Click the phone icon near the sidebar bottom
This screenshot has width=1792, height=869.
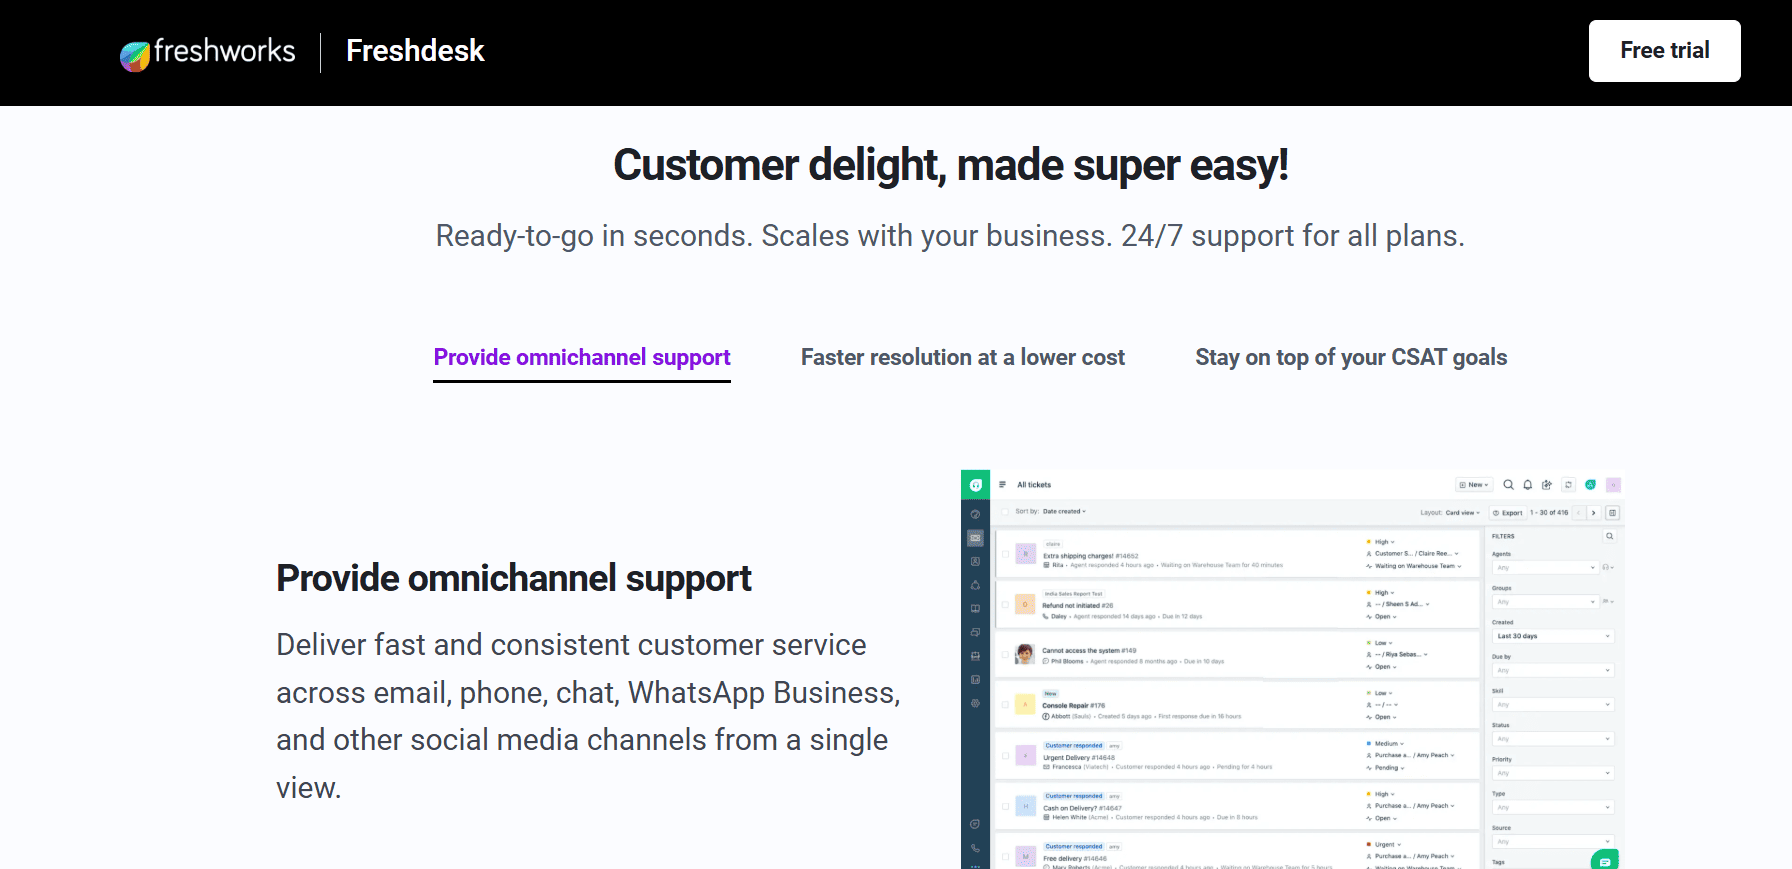(976, 847)
